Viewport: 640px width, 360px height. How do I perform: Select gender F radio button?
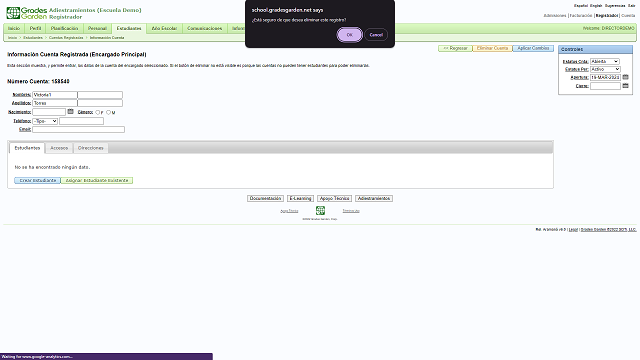tap(98, 112)
